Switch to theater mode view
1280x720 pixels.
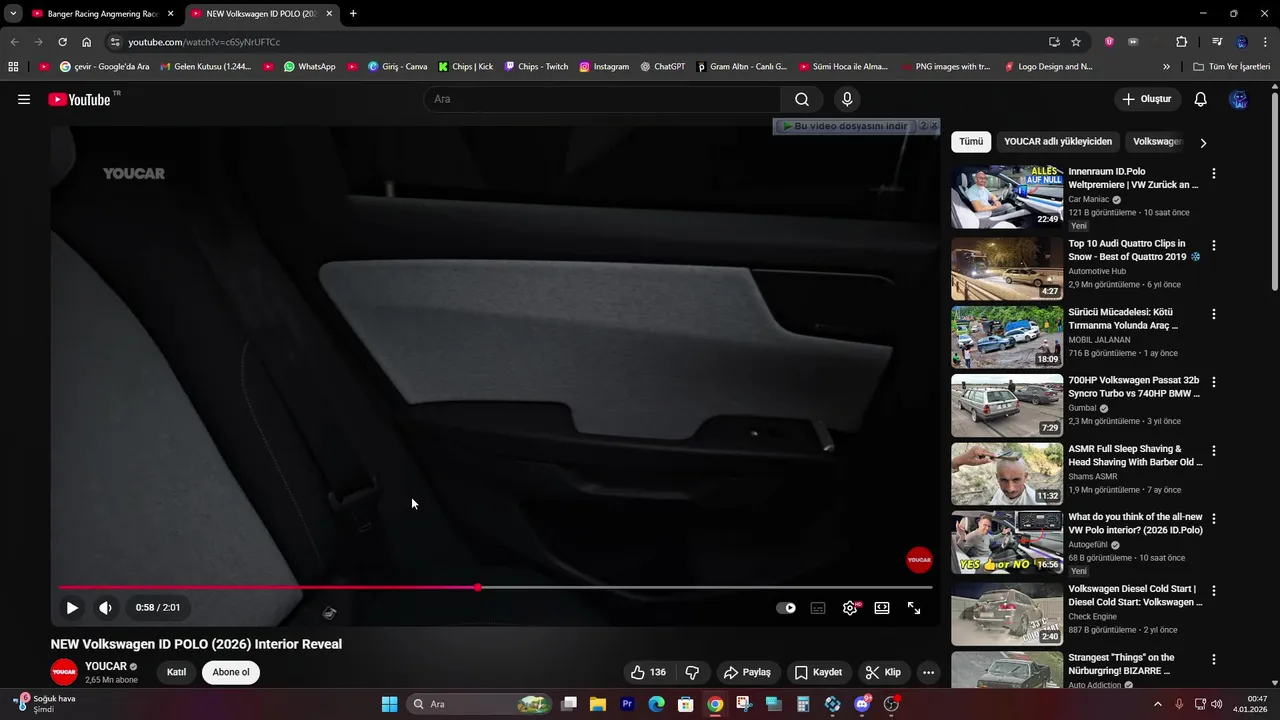[882, 607]
